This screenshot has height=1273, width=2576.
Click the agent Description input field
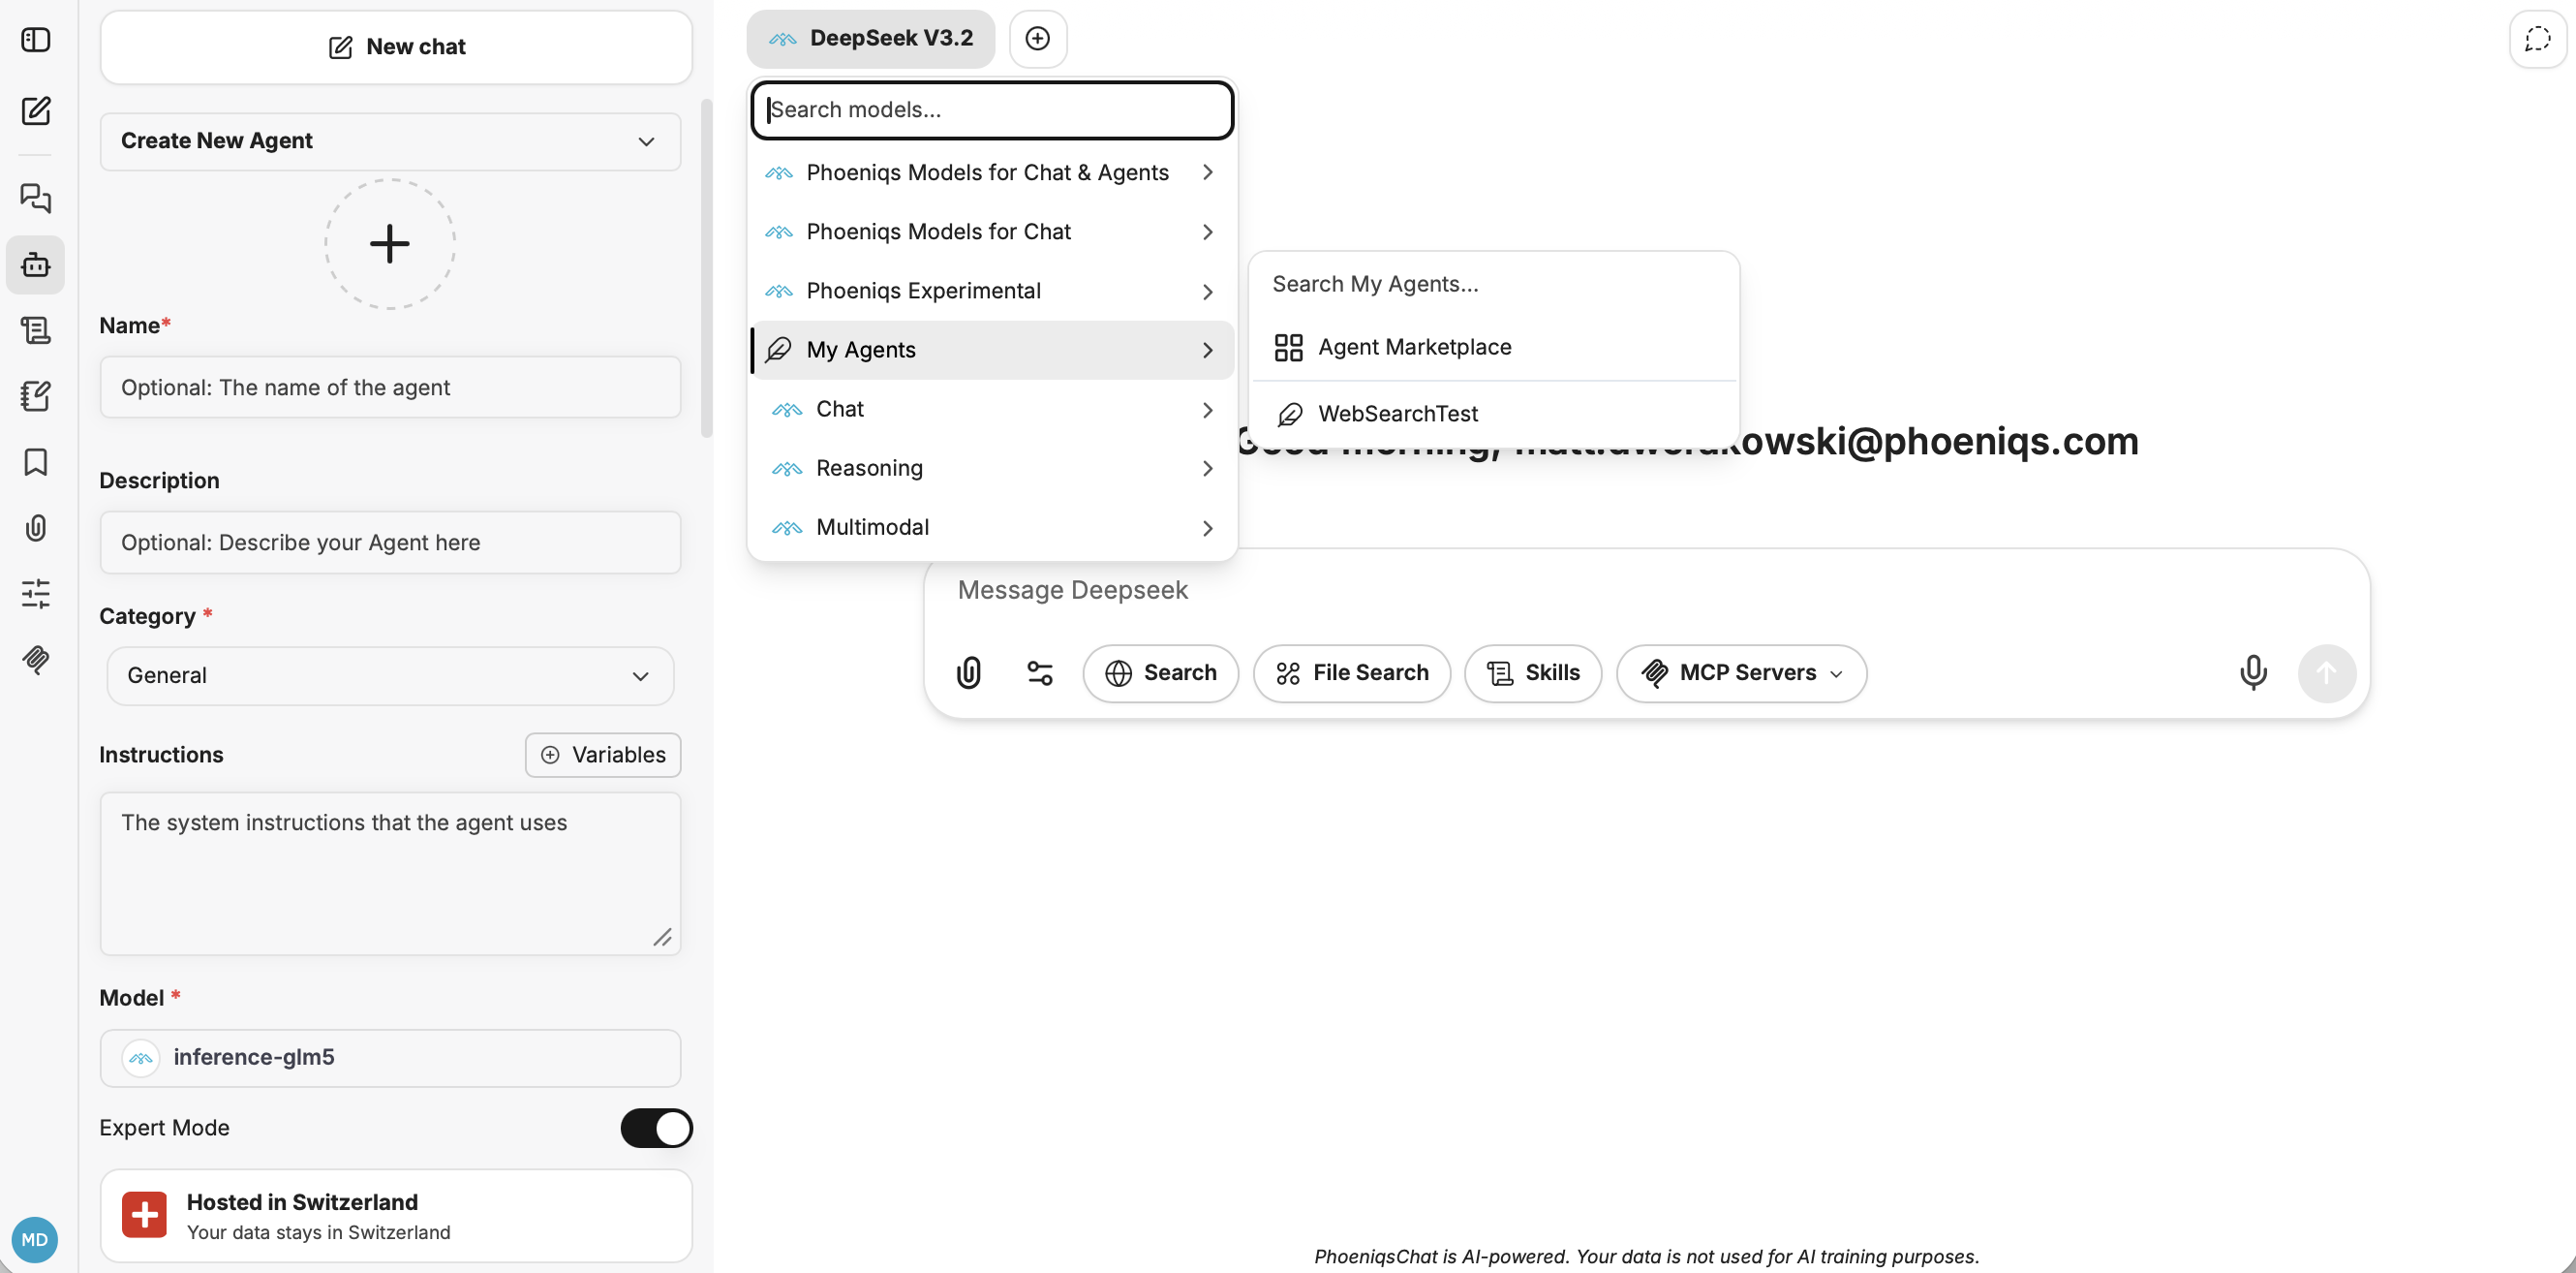click(390, 542)
